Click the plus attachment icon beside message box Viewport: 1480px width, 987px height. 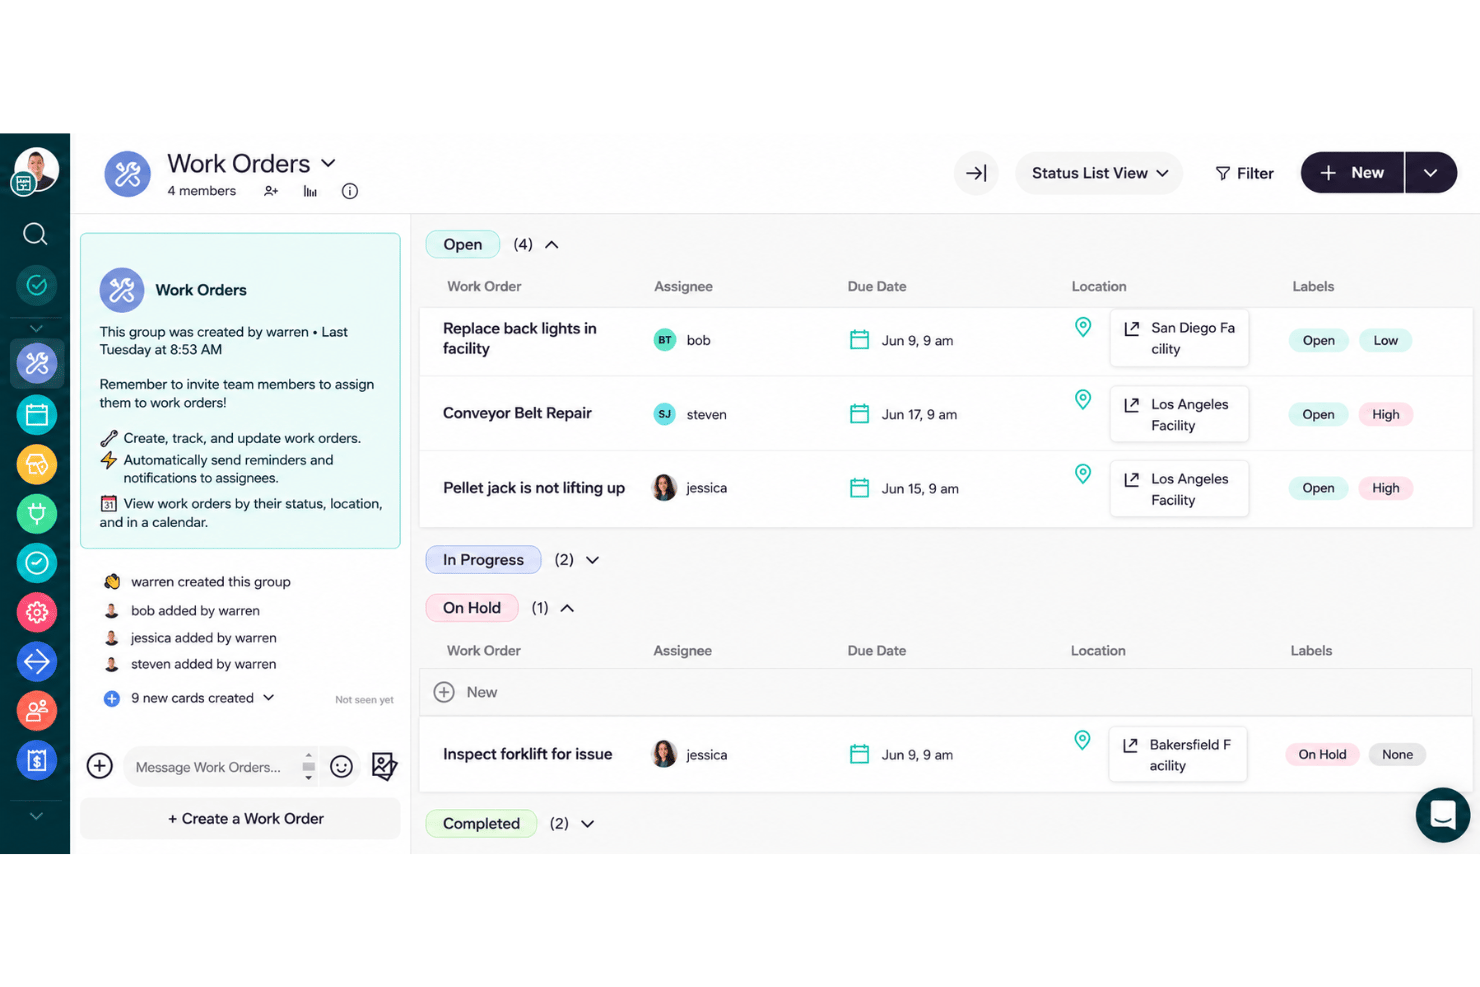[x=100, y=766]
